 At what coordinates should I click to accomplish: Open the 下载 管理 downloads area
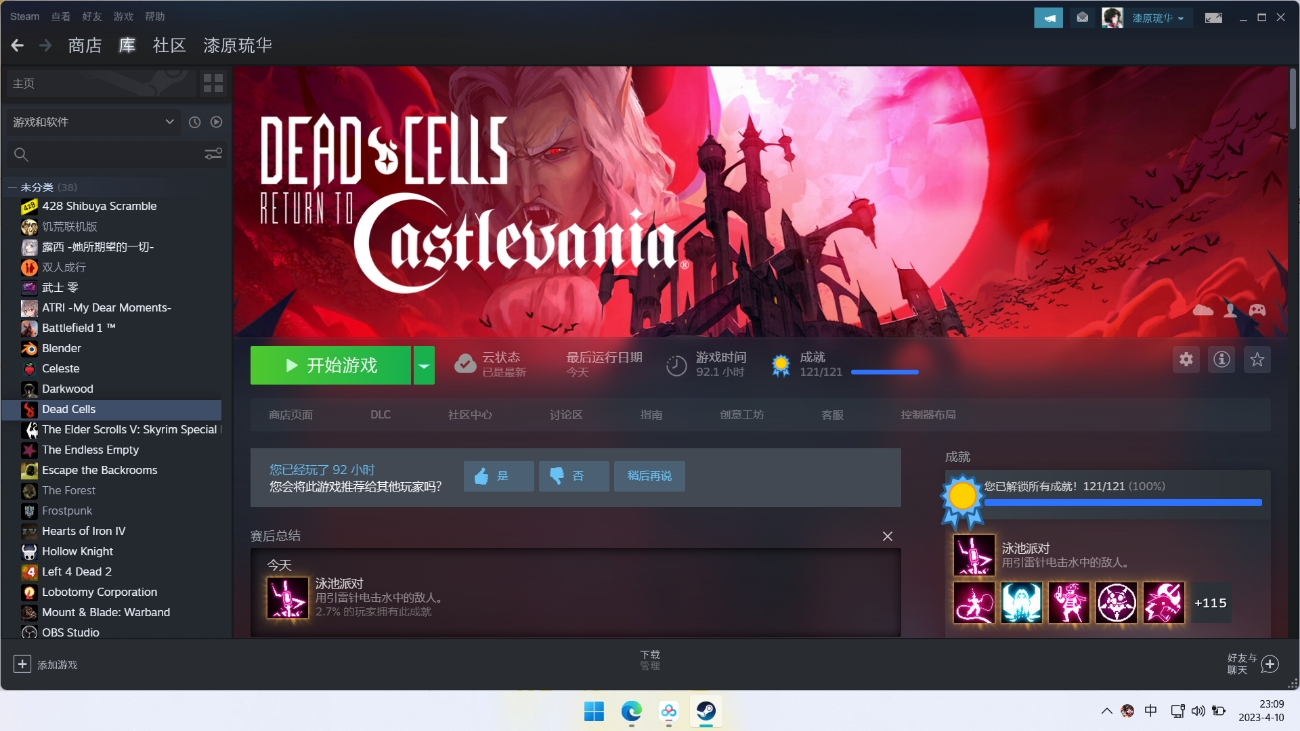(x=650, y=660)
